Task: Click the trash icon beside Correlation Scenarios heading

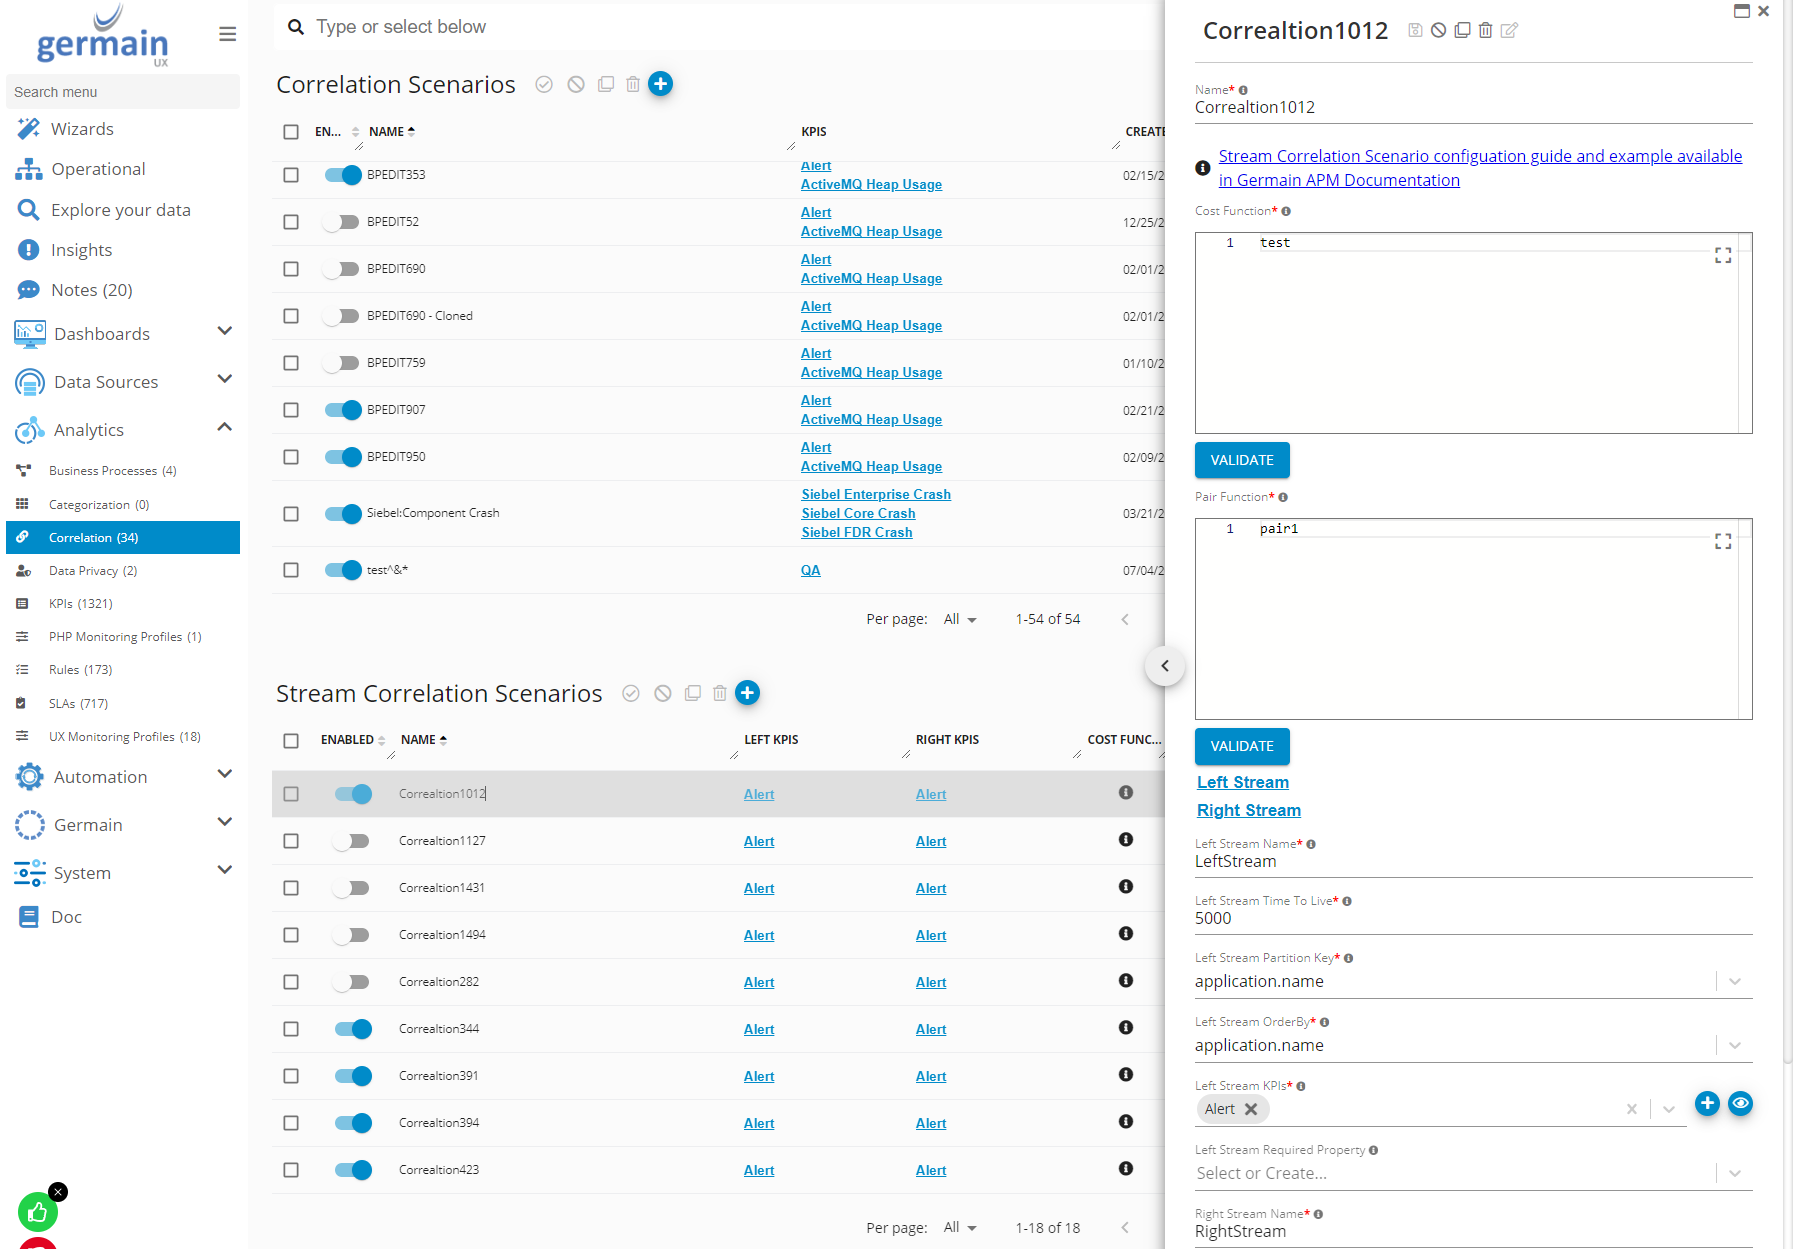Action: (633, 85)
